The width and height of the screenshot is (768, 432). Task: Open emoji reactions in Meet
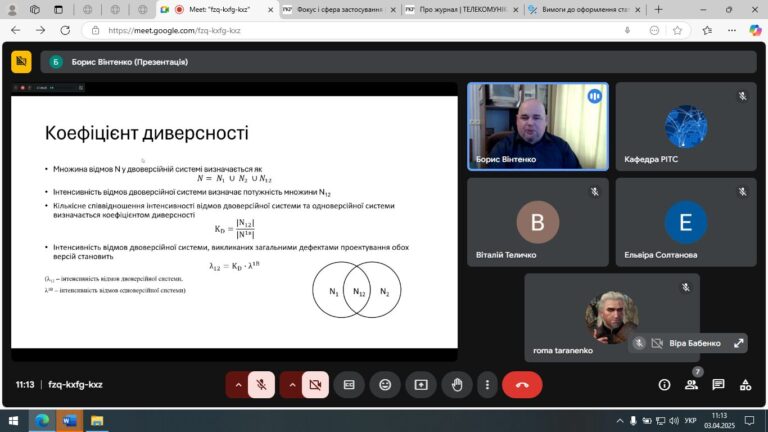[385, 384]
